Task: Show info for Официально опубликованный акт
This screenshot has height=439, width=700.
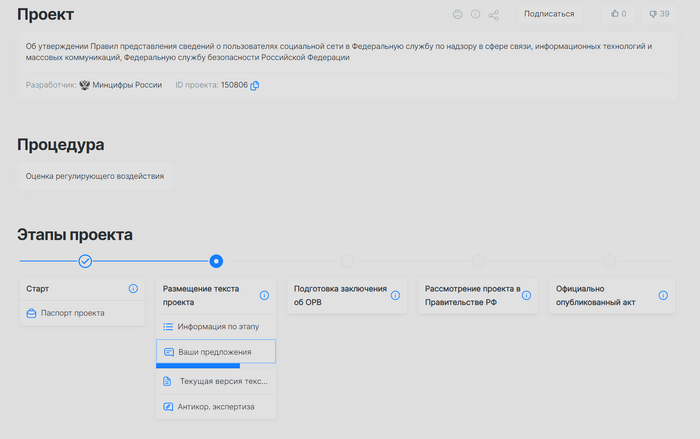Action: [x=663, y=295]
